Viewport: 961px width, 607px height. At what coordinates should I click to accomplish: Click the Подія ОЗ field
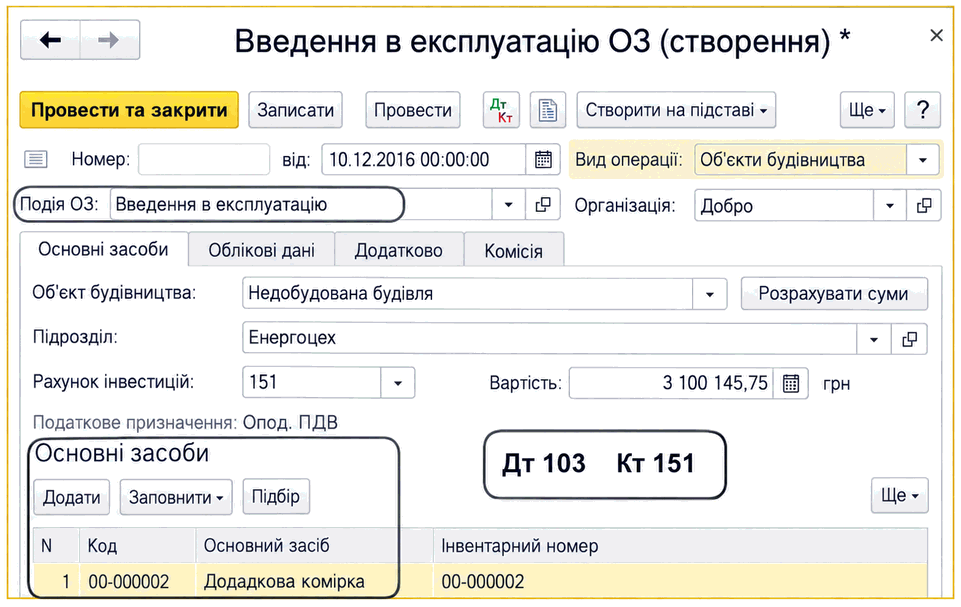click(301, 205)
